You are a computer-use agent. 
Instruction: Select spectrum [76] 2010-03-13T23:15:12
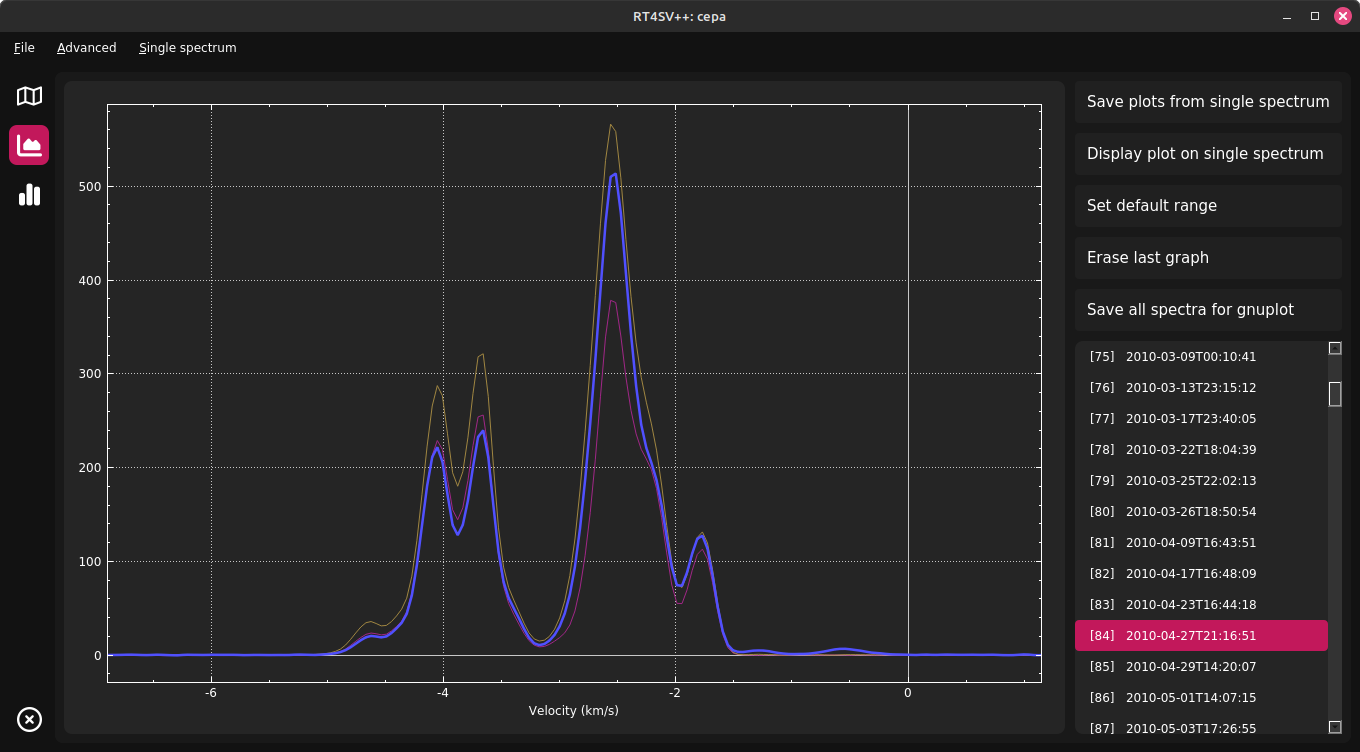tap(1201, 388)
